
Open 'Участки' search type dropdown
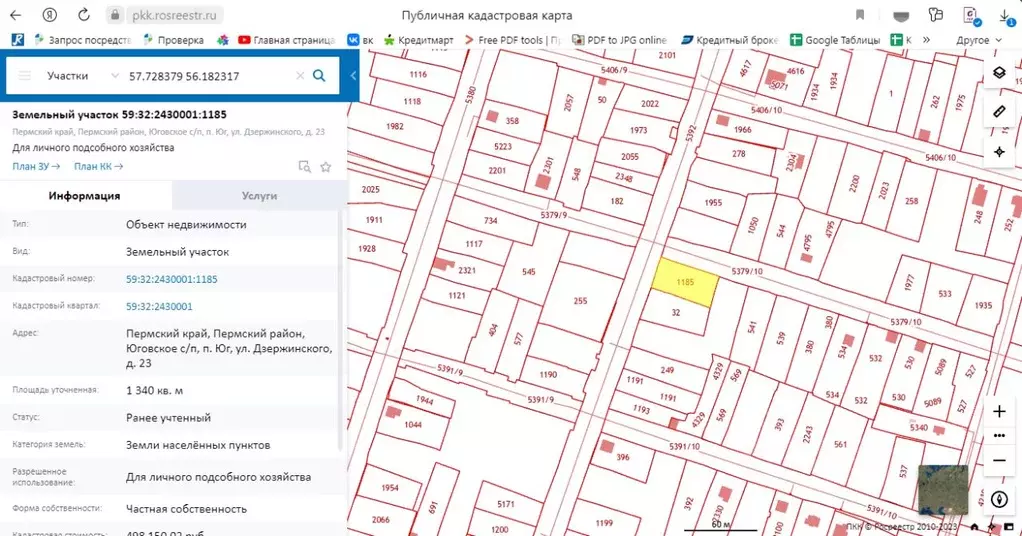pyautogui.click(x=82, y=76)
